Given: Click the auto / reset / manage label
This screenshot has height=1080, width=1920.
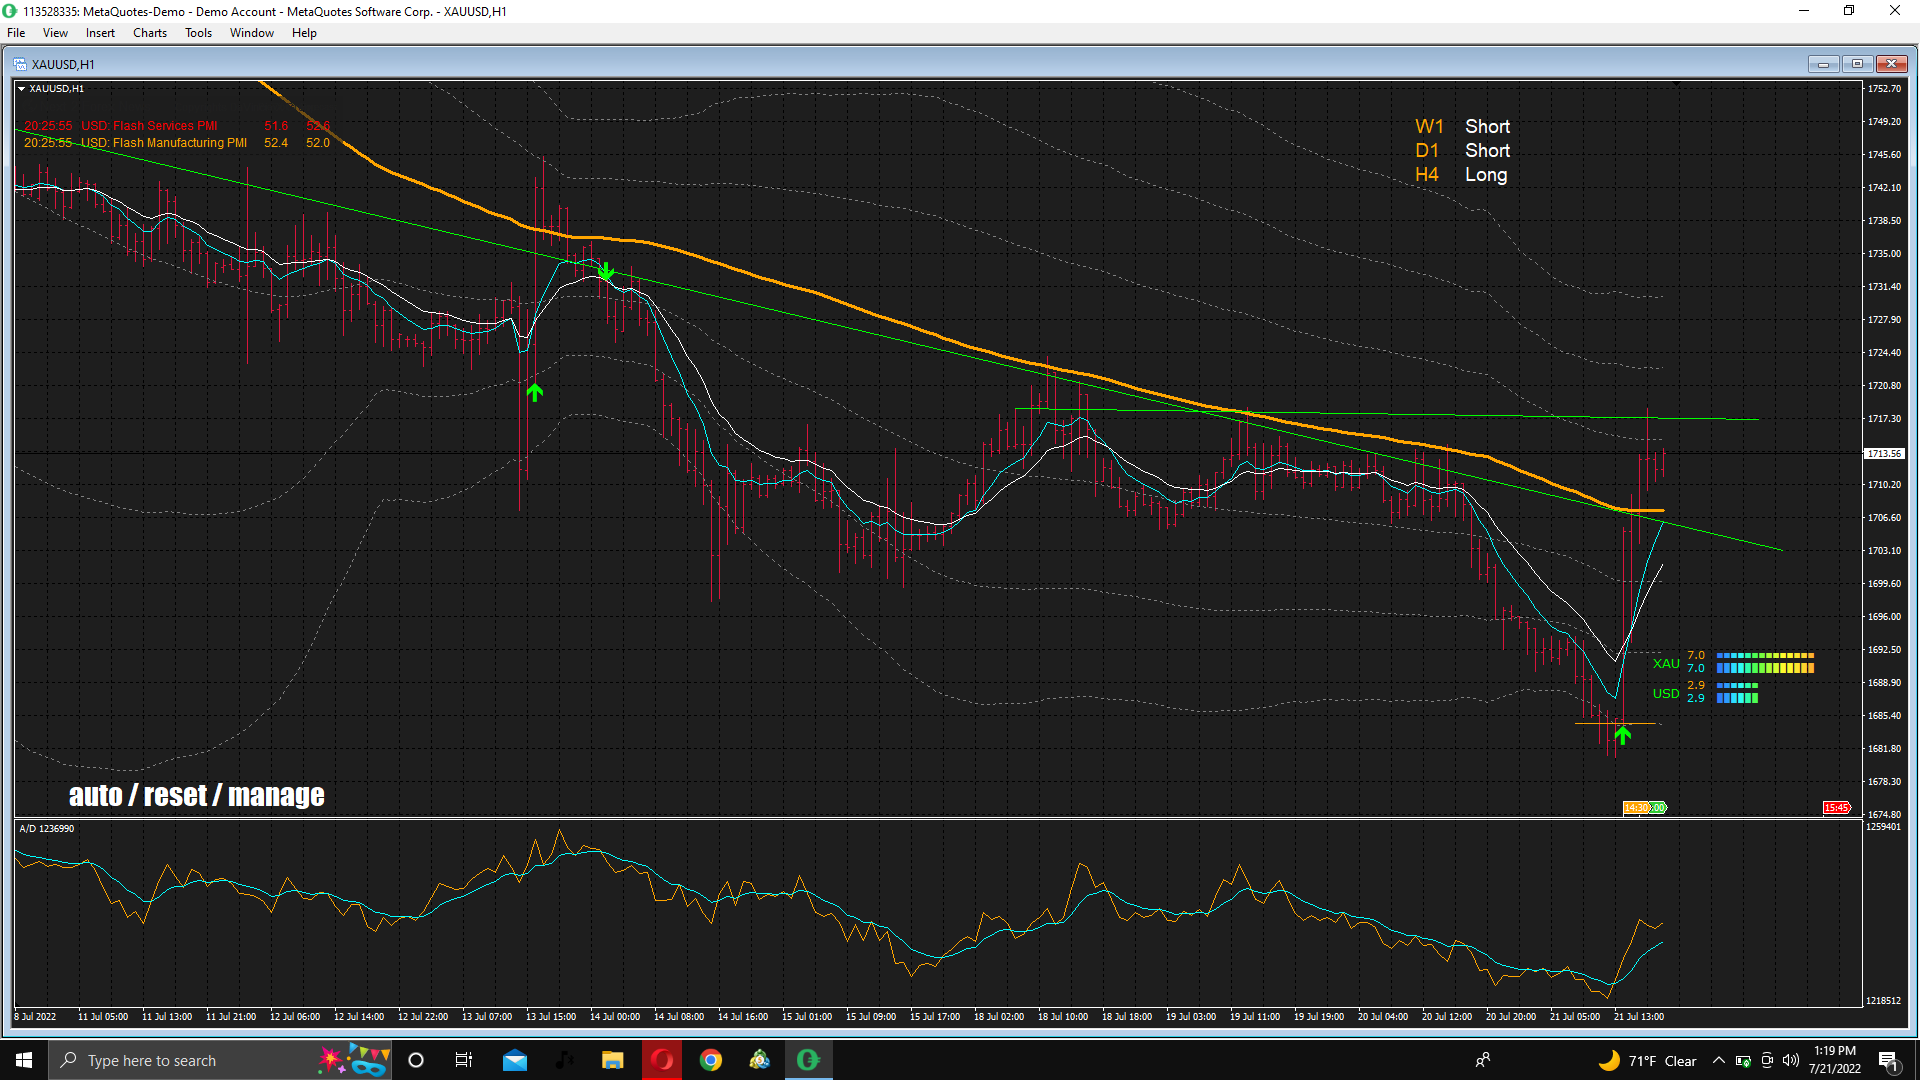Looking at the screenshot, I should point(196,795).
